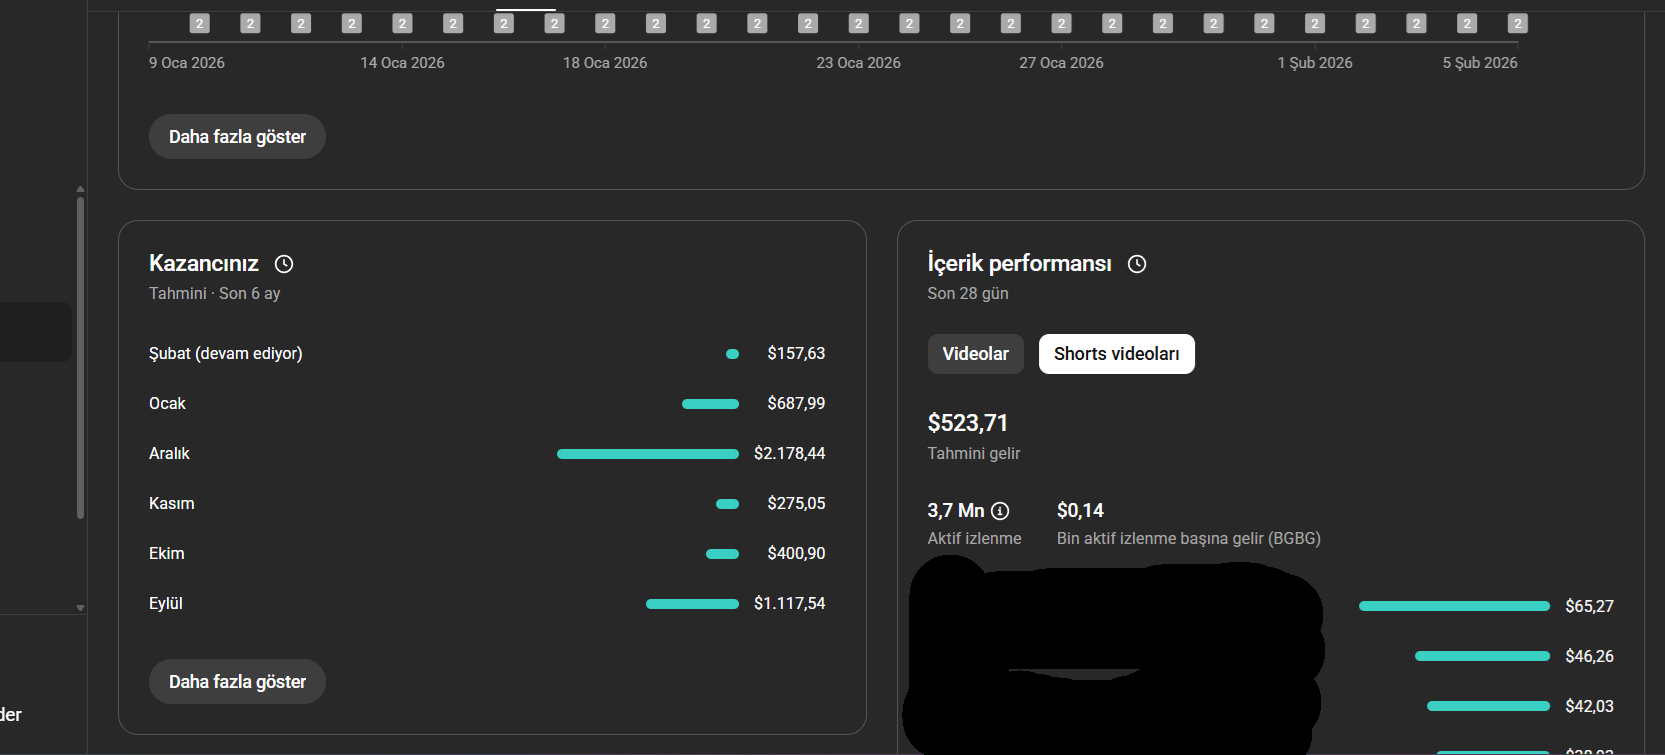1665x755 pixels.
Task: Select the video marker above 14 Oca 2026
Action: [402, 23]
